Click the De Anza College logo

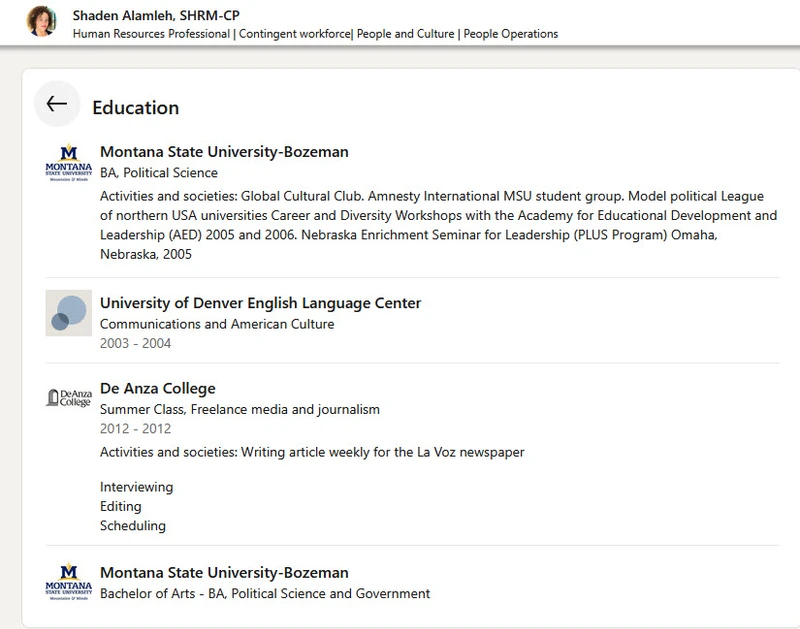pos(69,397)
